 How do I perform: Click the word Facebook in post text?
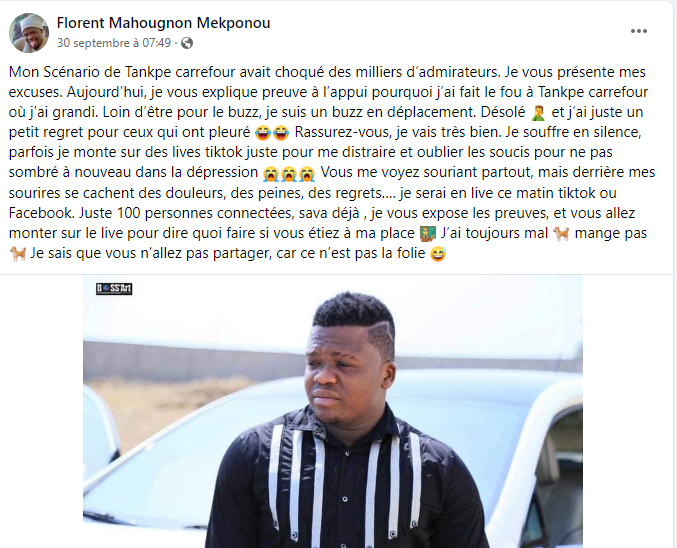click(40, 213)
